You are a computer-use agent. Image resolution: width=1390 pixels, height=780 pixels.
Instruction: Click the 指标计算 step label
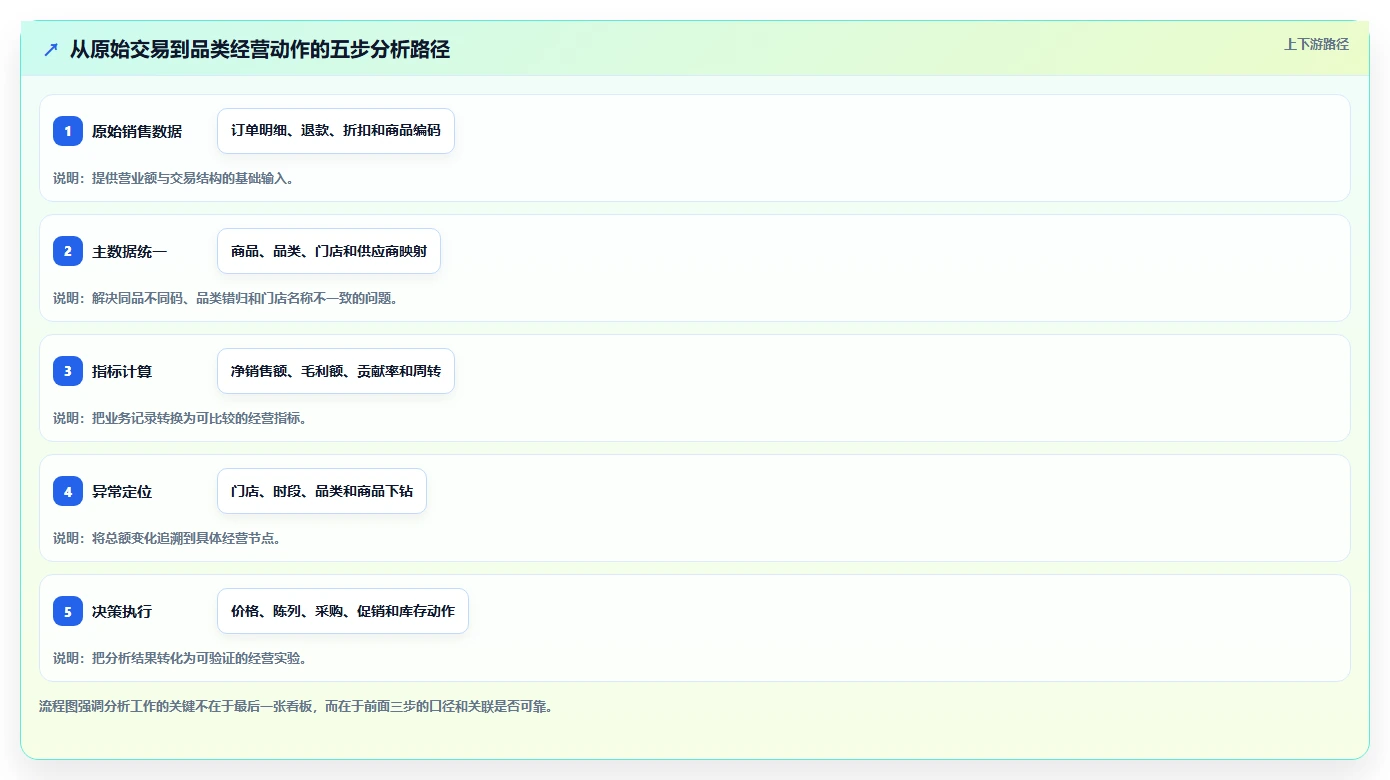click(122, 371)
